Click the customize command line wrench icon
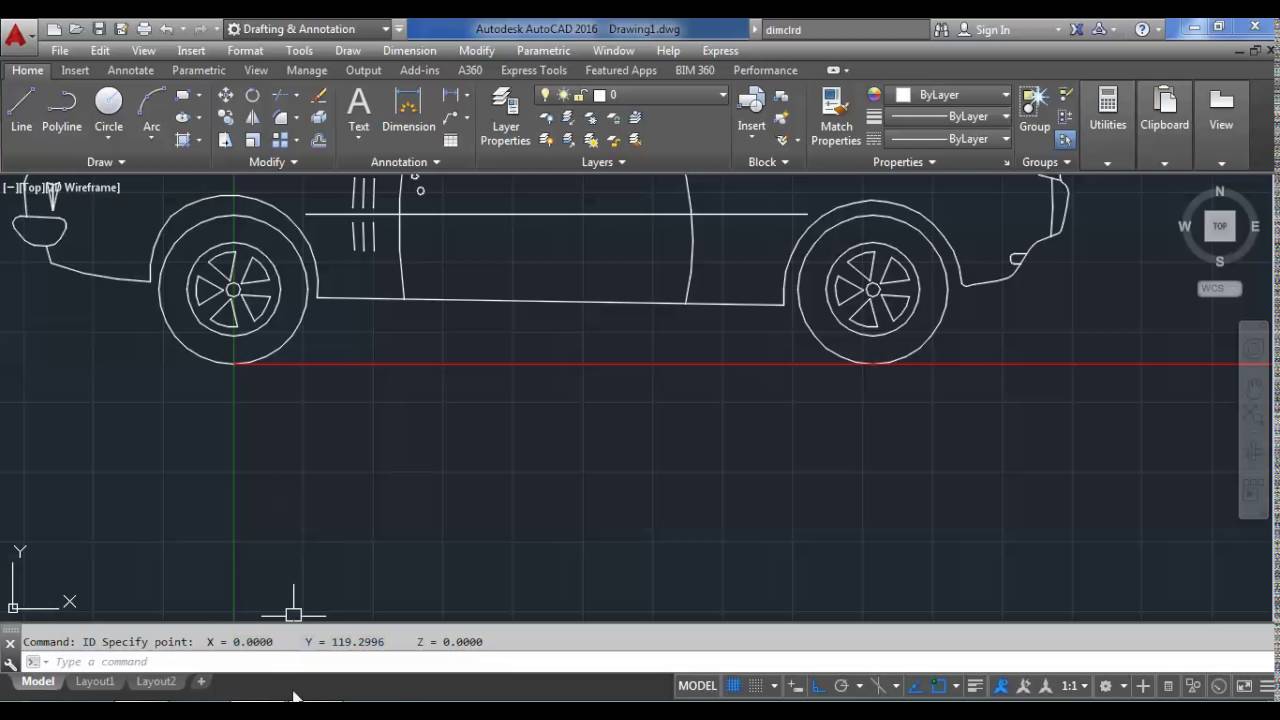1280x720 pixels. 10,663
